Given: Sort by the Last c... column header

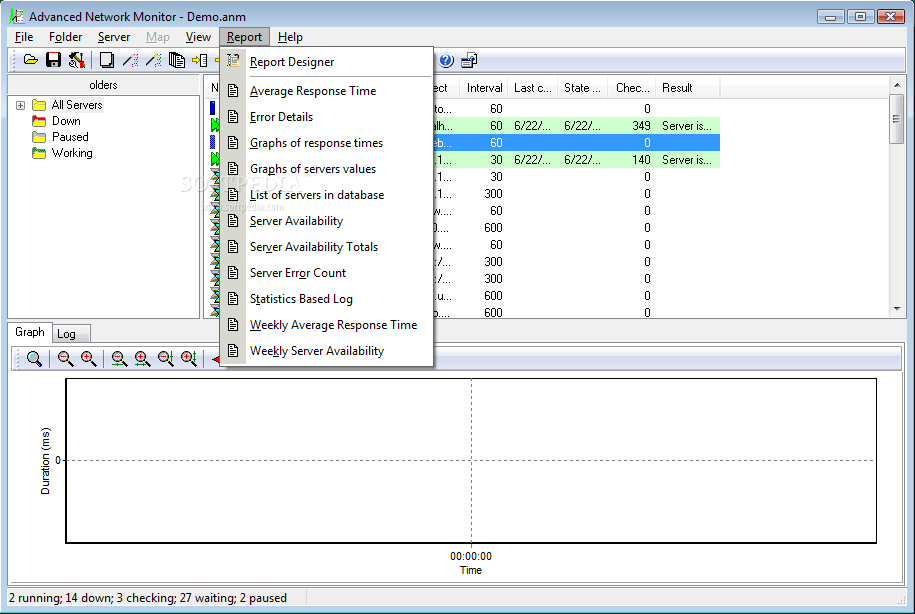Looking at the screenshot, I should pos(532,88).
